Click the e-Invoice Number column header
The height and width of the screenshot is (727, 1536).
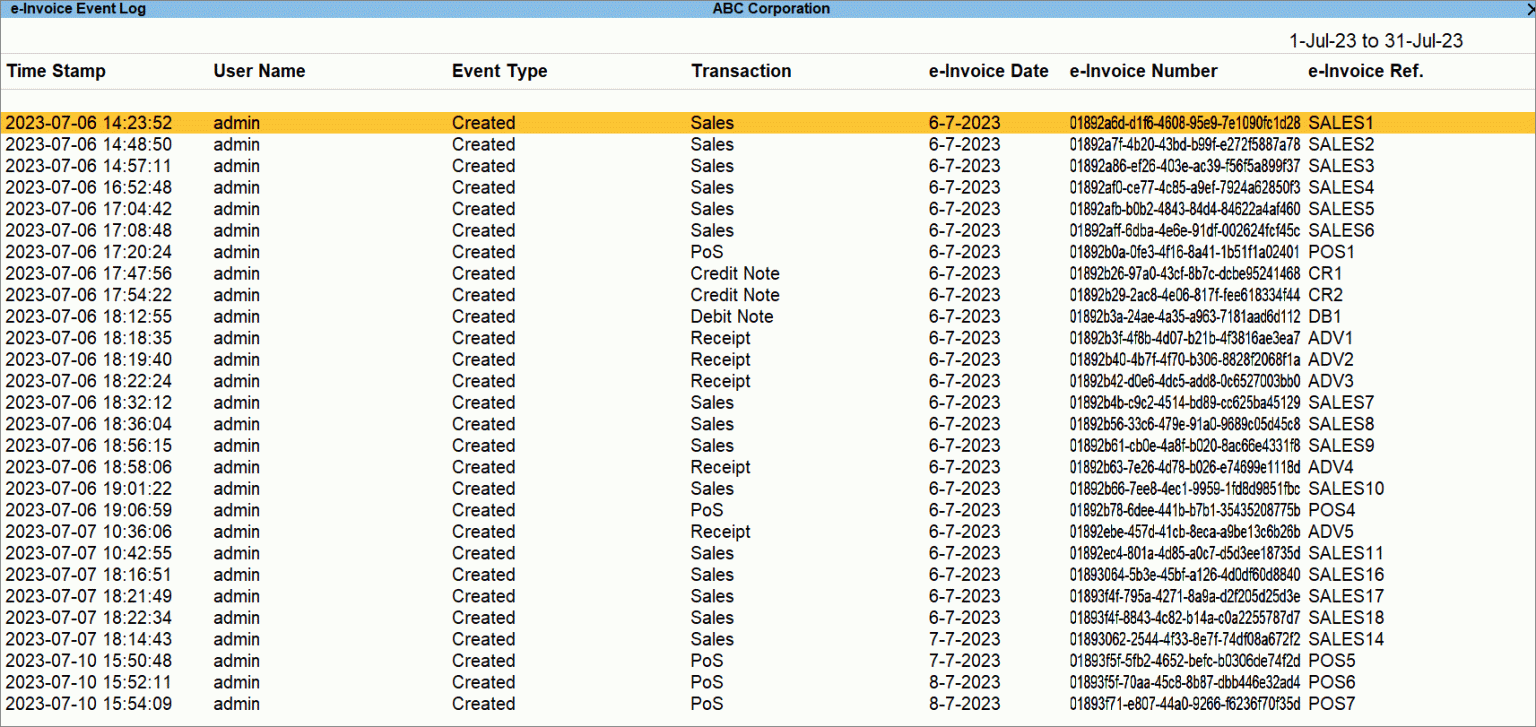coord(1143,71)
